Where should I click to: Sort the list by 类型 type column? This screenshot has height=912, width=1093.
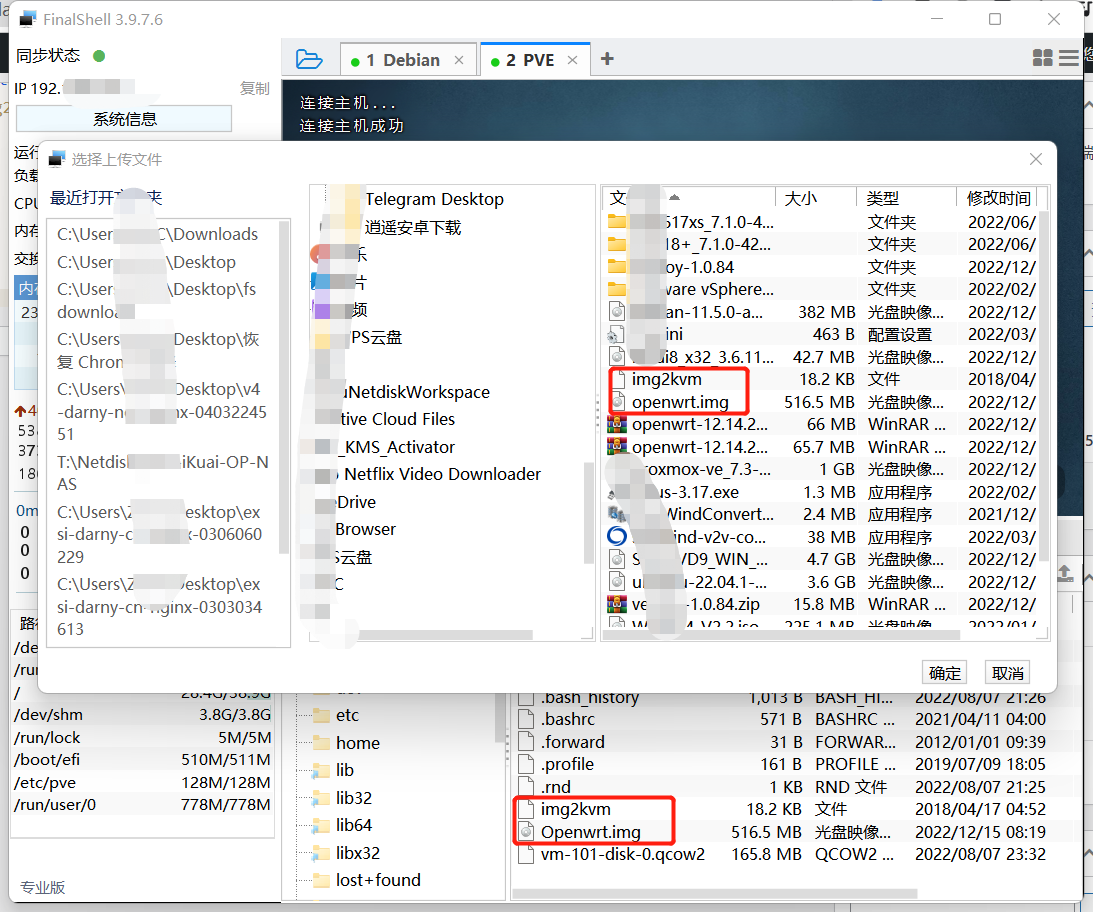883,198
